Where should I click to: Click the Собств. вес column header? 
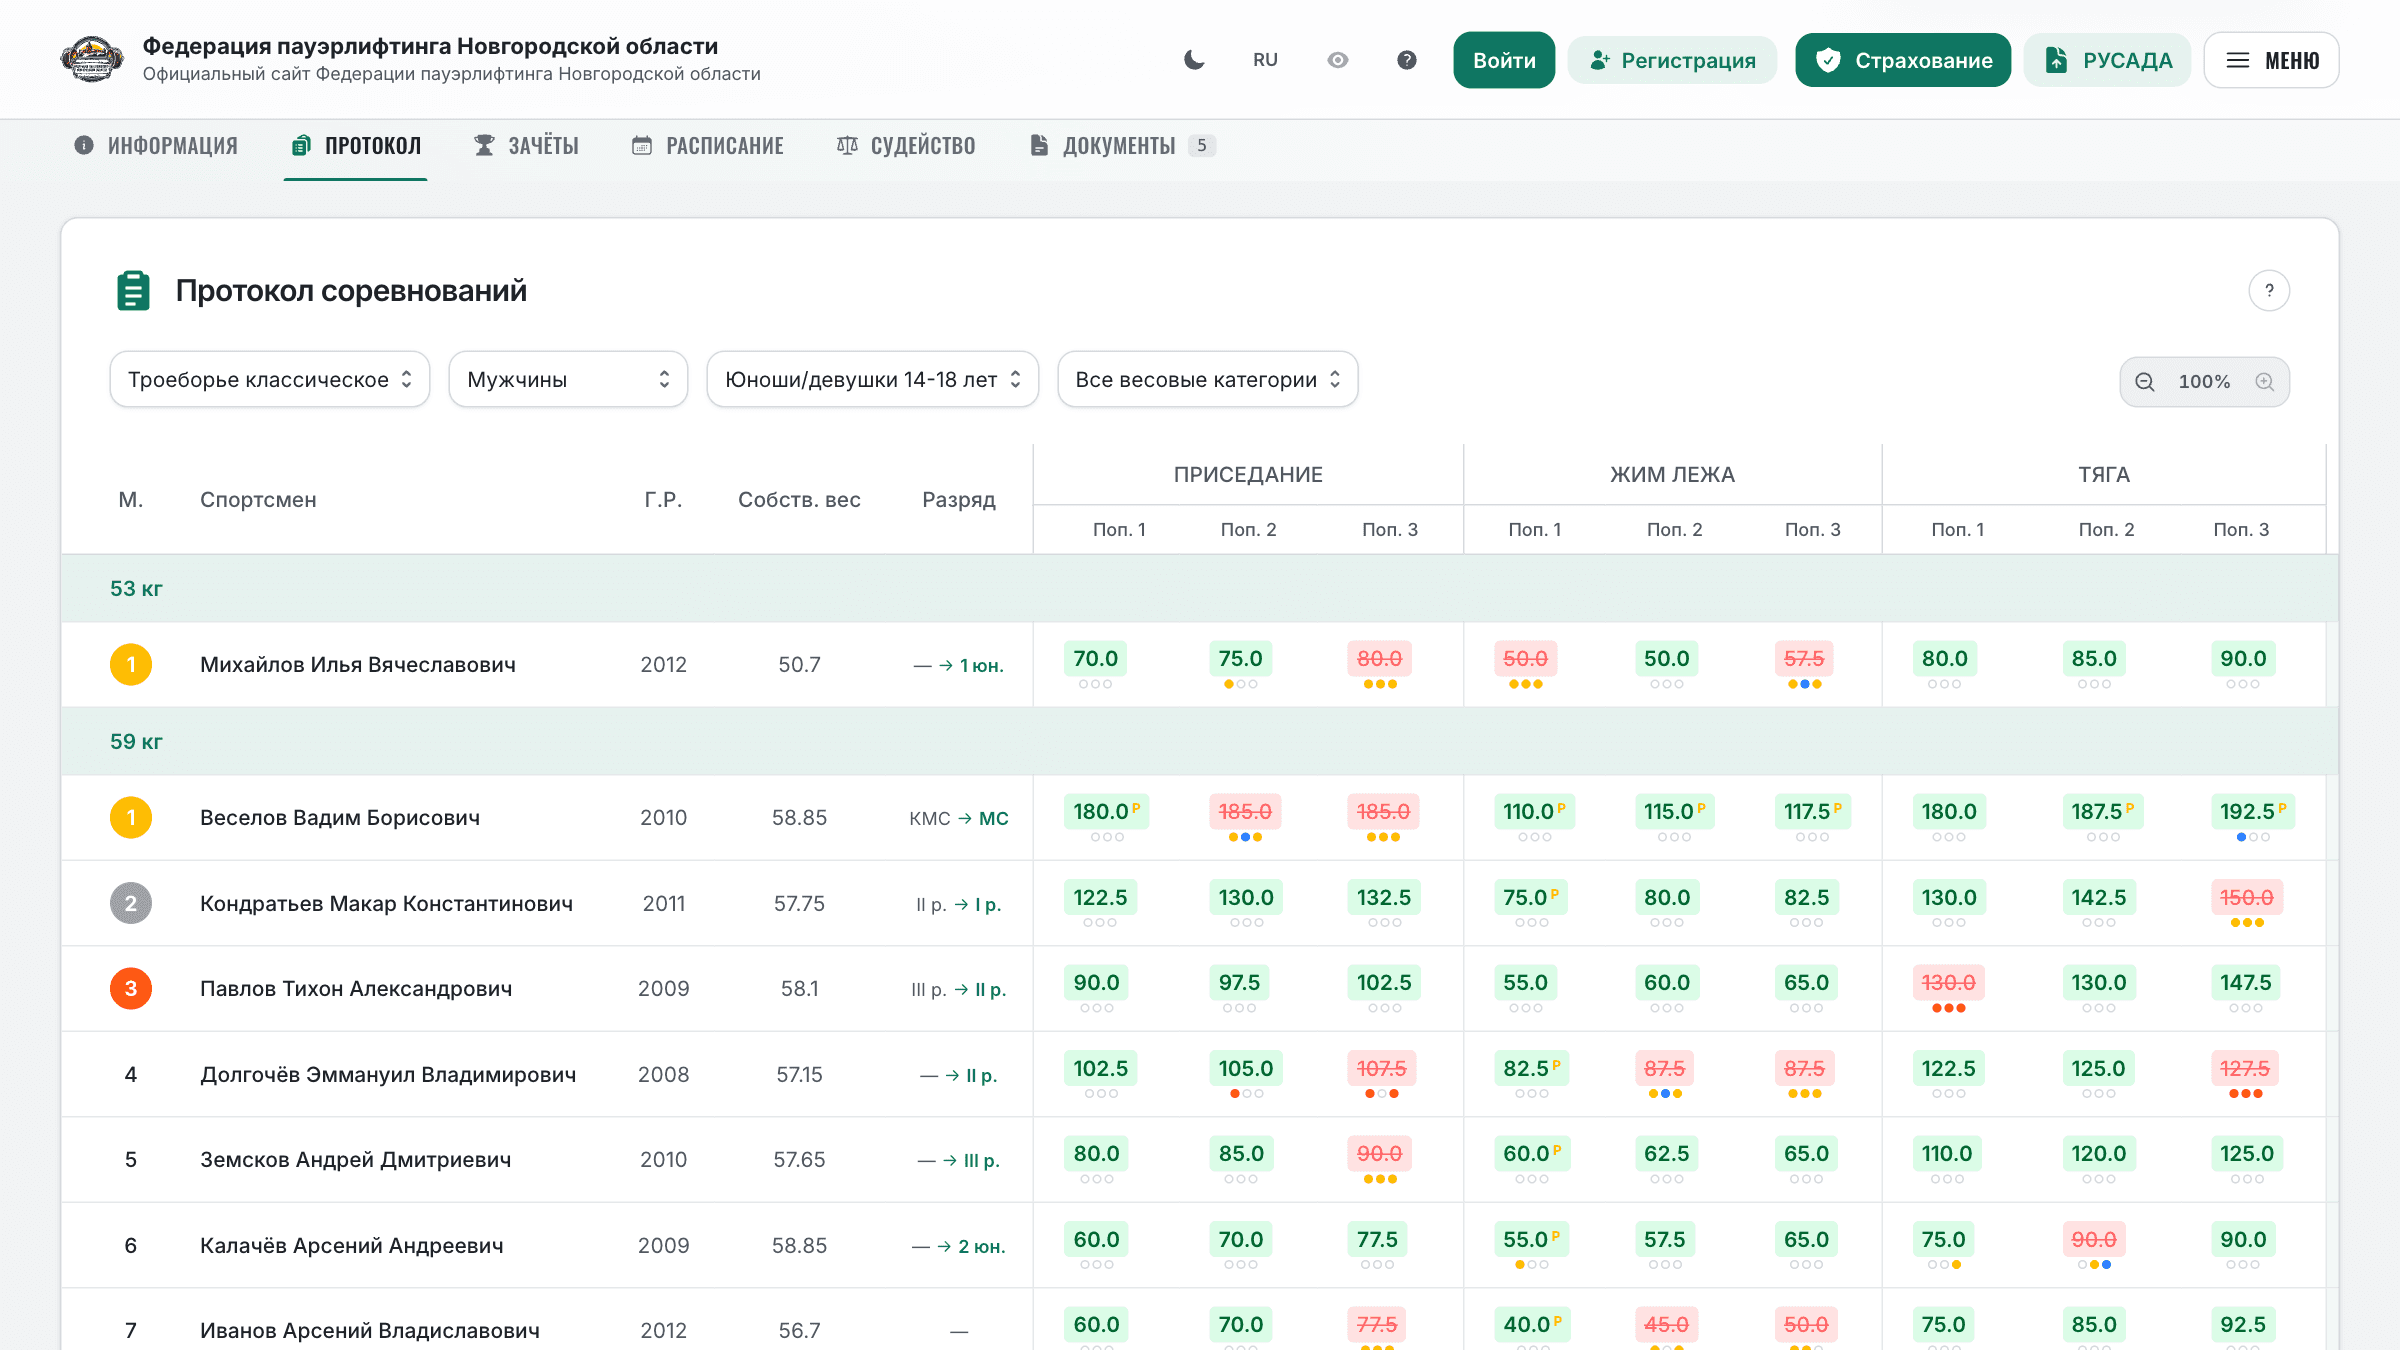(799, 500)
